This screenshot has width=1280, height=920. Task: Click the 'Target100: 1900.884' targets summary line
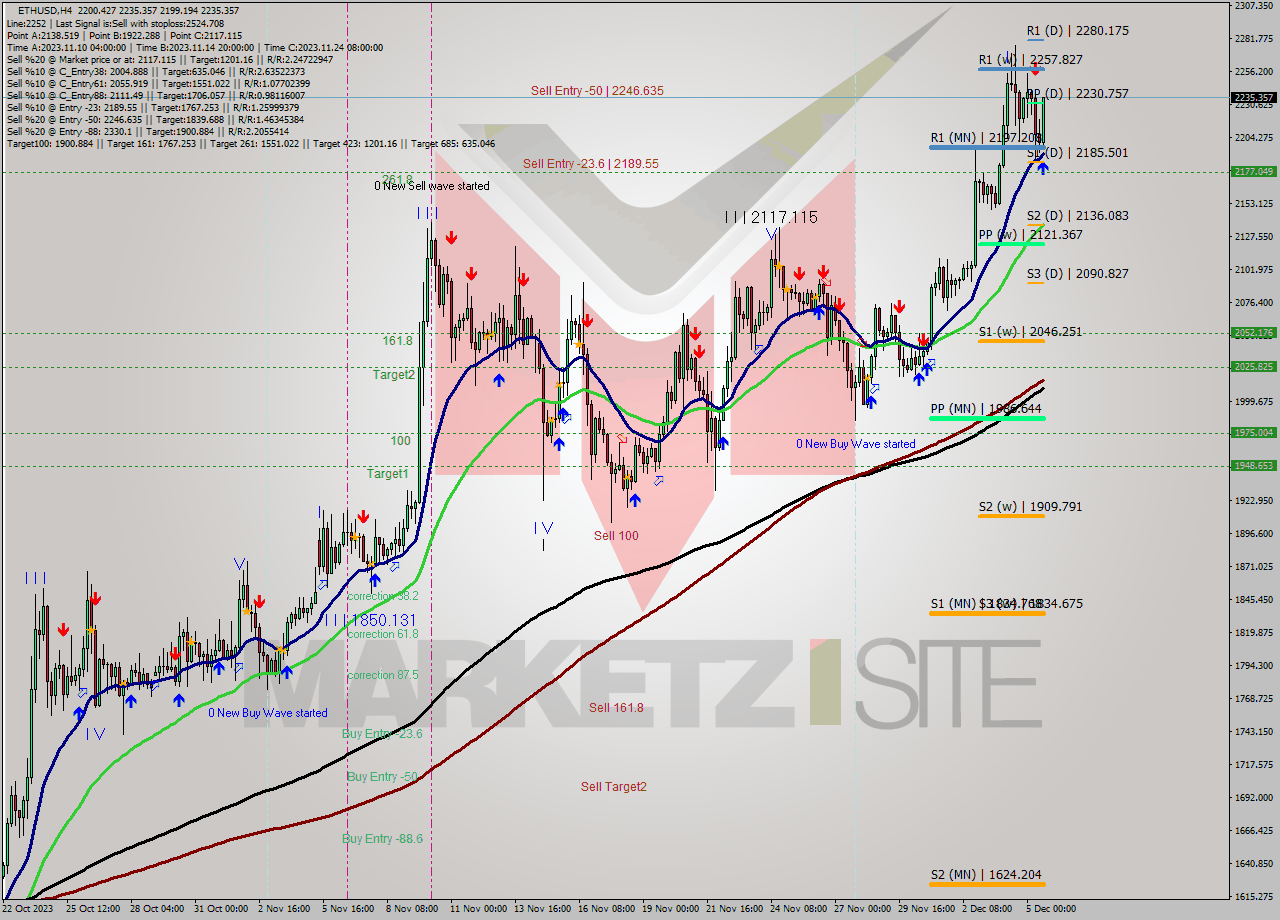pyautogui.click(x=251, y=143)
